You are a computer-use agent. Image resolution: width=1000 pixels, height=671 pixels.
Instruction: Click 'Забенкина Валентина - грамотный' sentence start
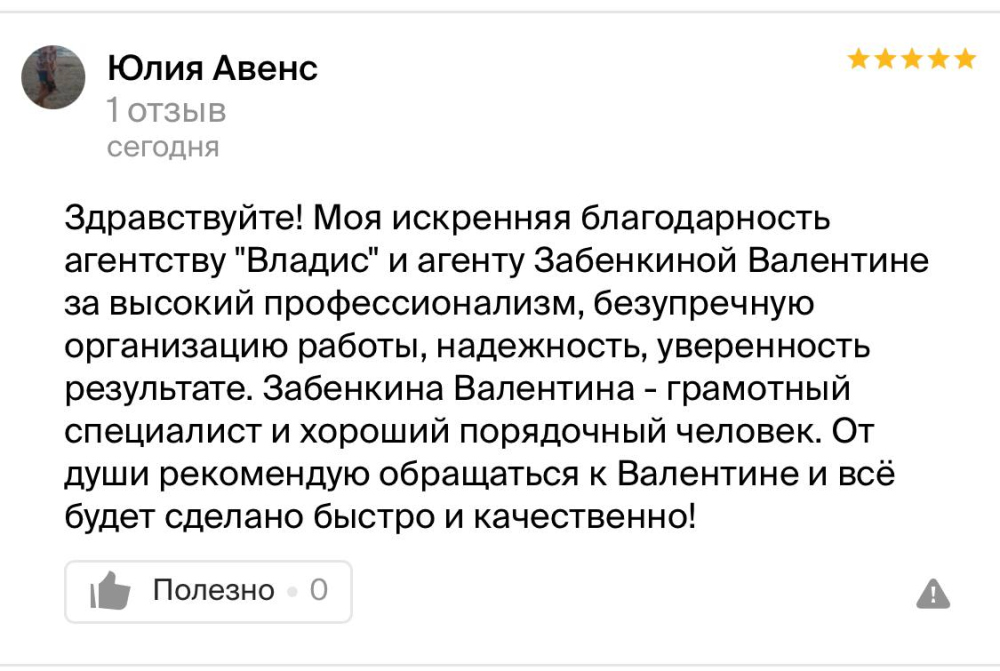(556, 389)
